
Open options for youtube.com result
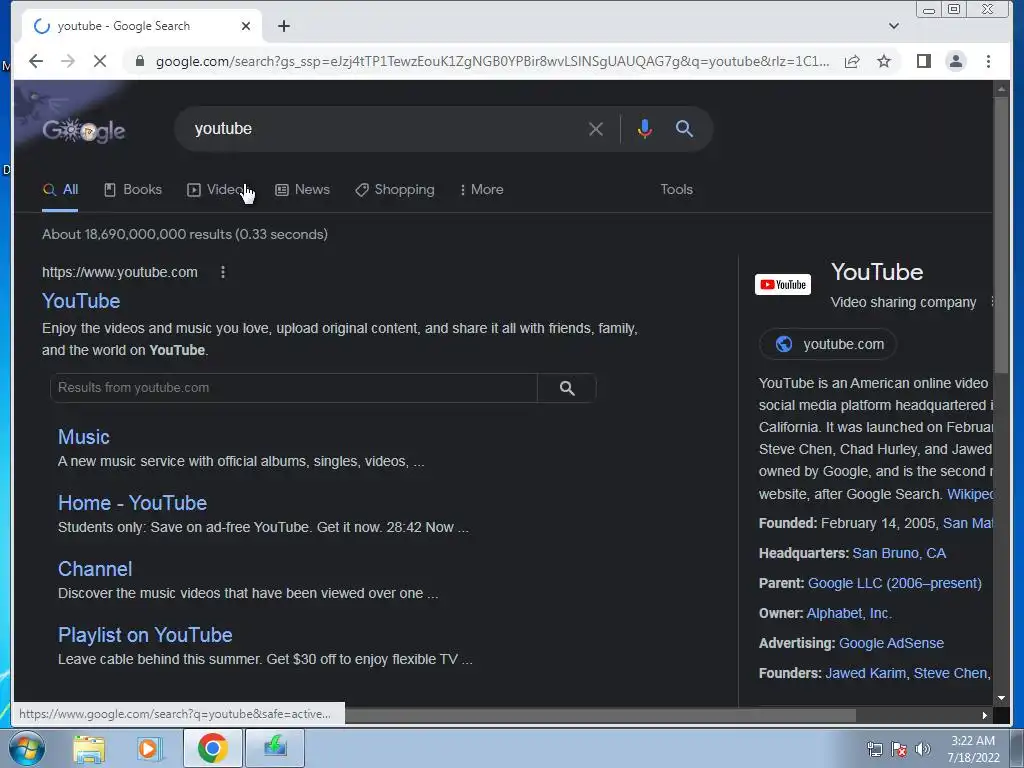(x=223, y=272)
